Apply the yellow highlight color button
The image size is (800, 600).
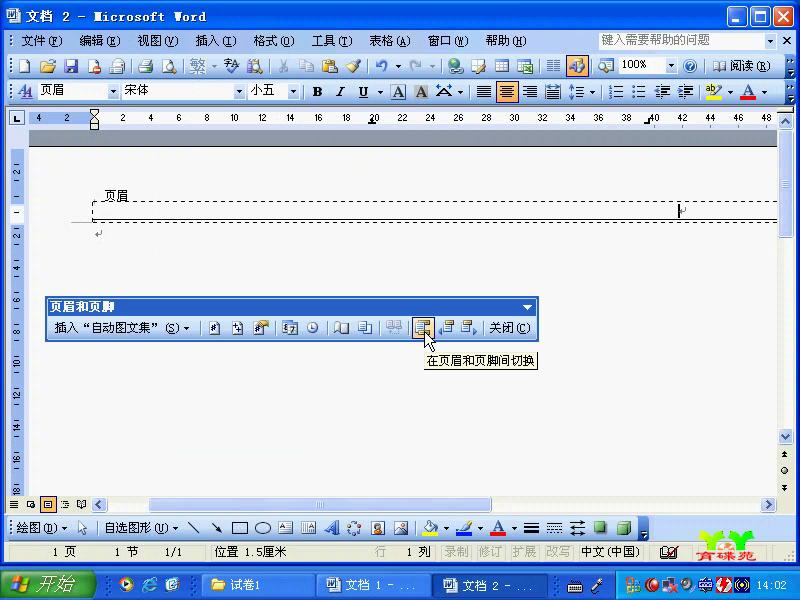point(714,92)
